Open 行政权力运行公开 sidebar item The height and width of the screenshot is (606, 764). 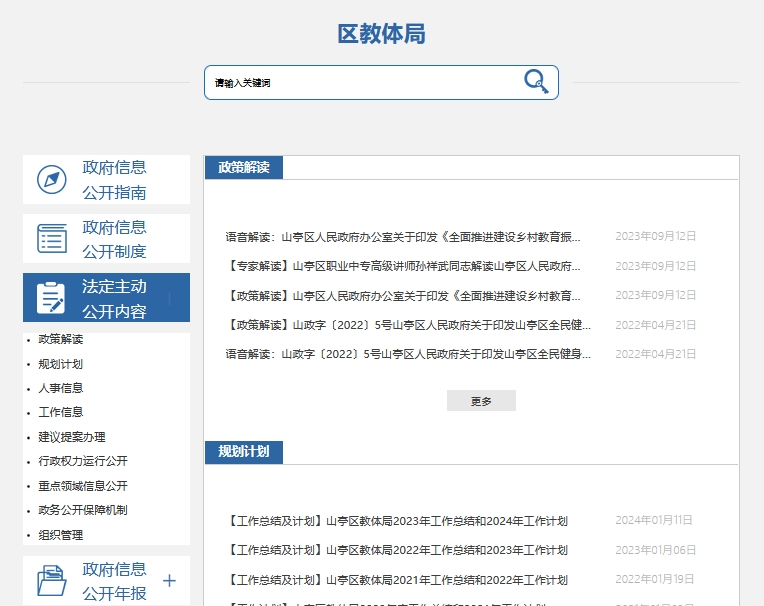tap(83, 461)
